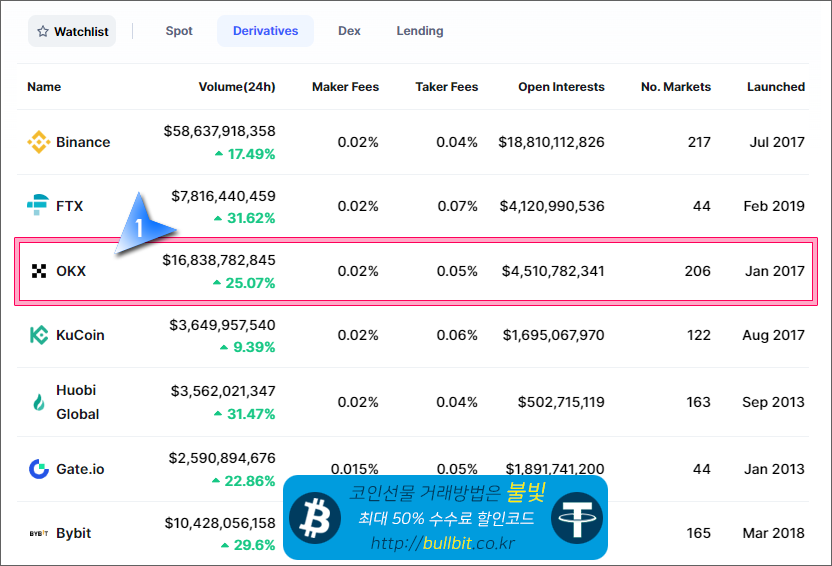Select Bybit volume $10,428,056,158
The height and width of the screenshot is (566, 832).
click(220, 523)
